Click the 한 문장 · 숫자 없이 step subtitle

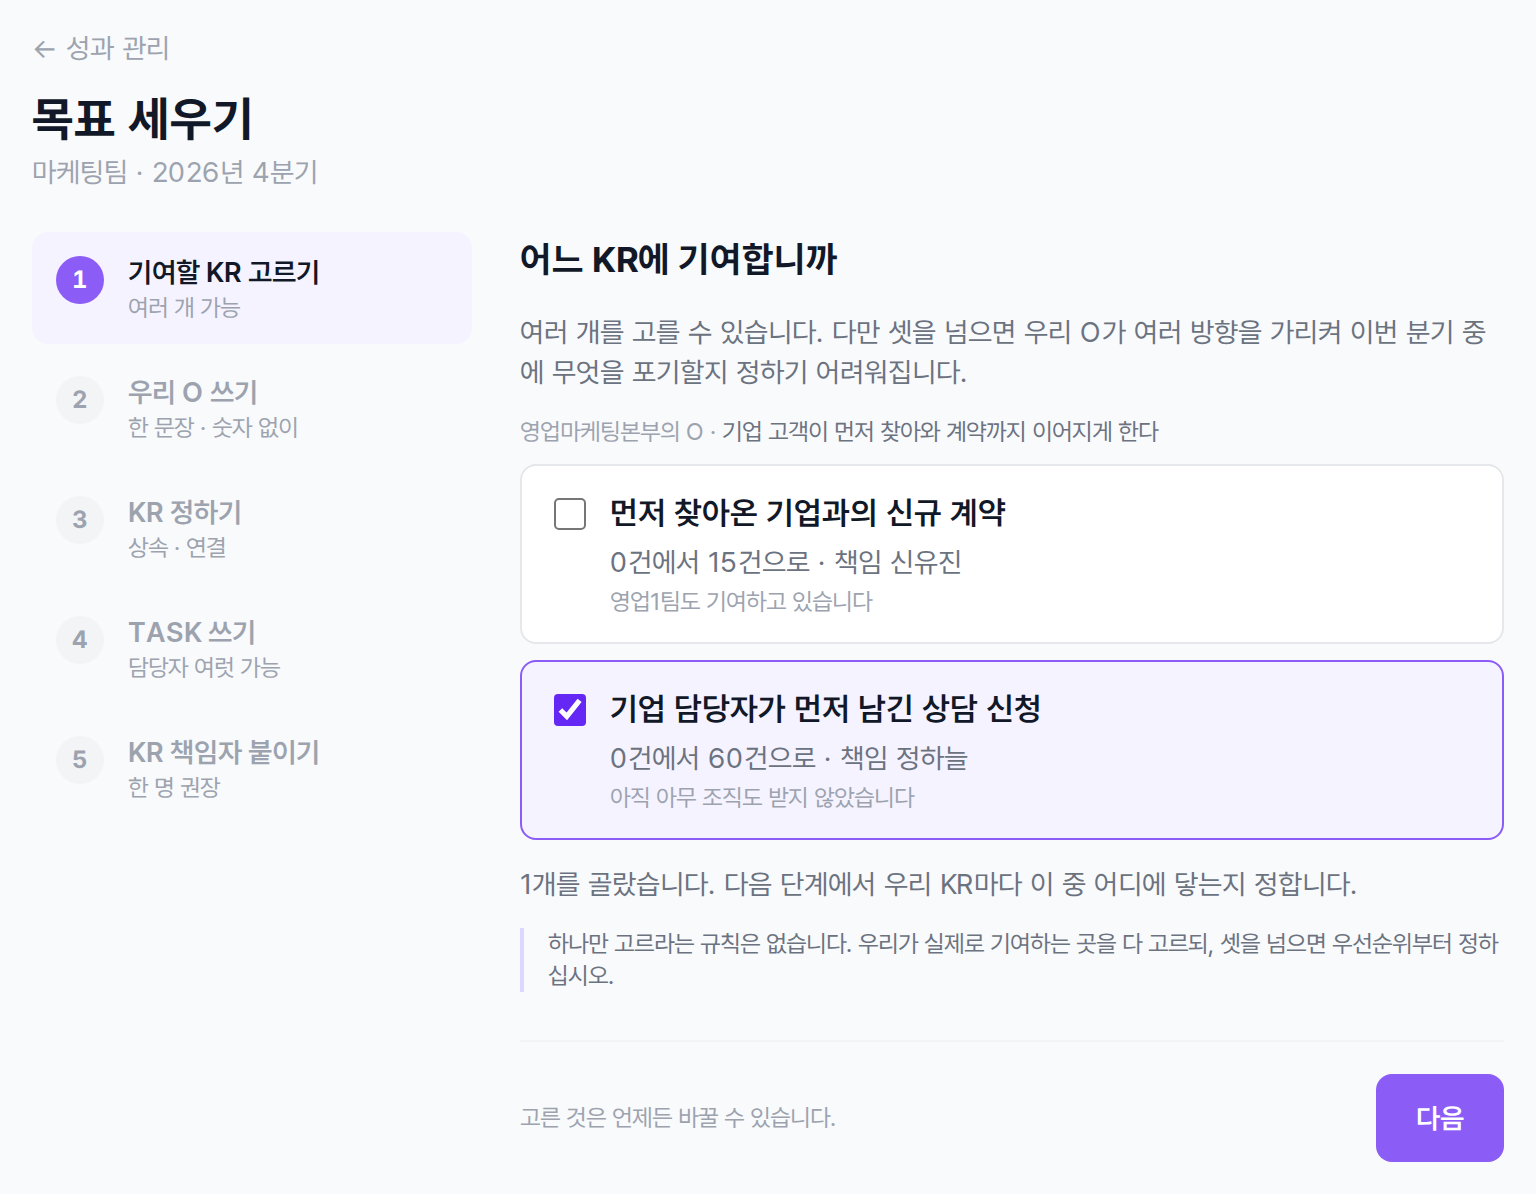pos(213,428)
